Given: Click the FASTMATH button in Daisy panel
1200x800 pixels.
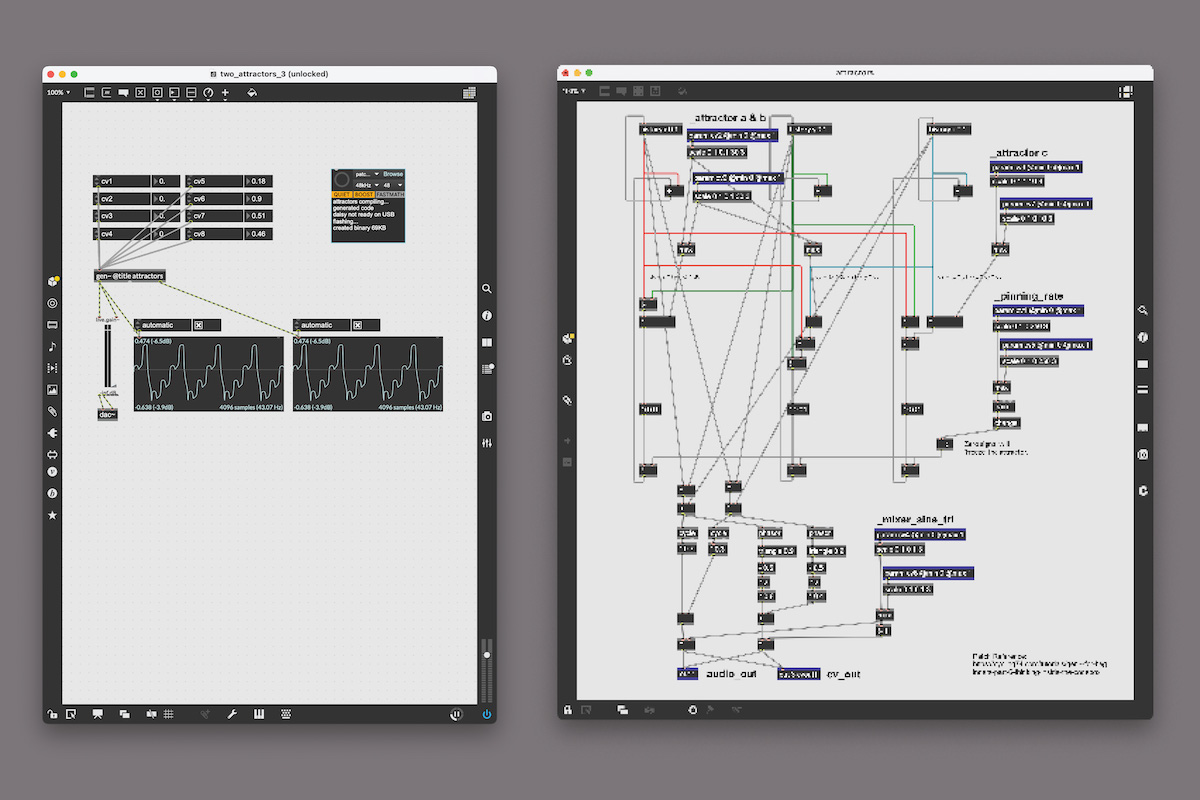Looking at the screenshot, I should pyautogui.click(x=390, y=194).
